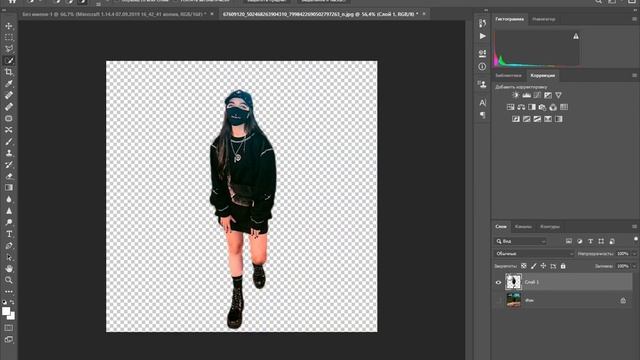Select the Path Selection tool
The height and width of the screenshot is (360, 640).
(x=9, y=257)
